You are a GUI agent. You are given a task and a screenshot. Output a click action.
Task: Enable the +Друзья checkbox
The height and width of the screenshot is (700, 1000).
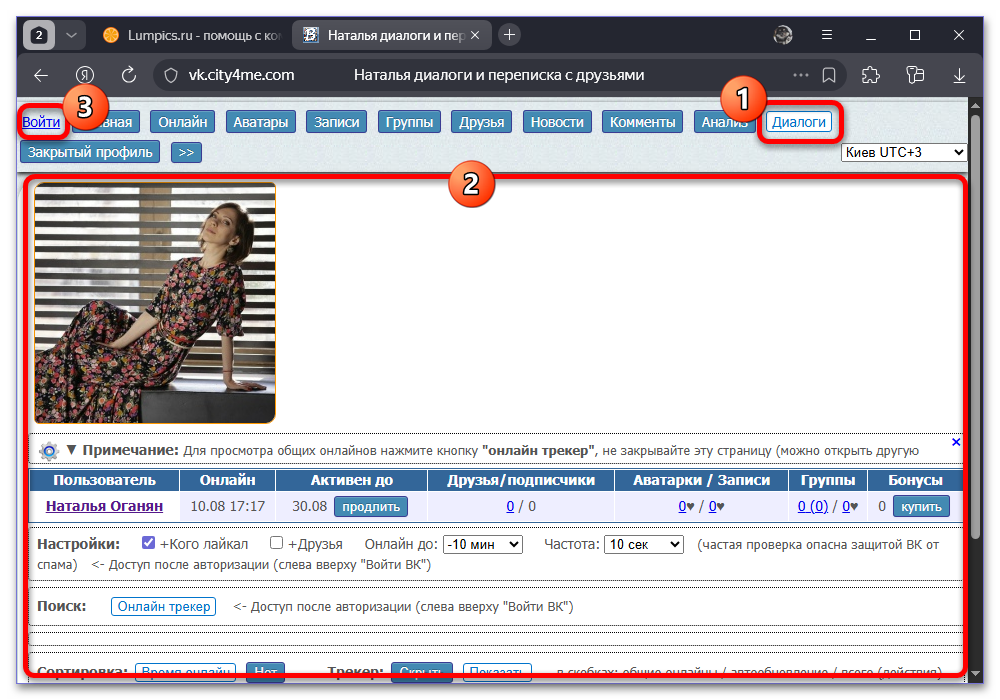point(276,543)
